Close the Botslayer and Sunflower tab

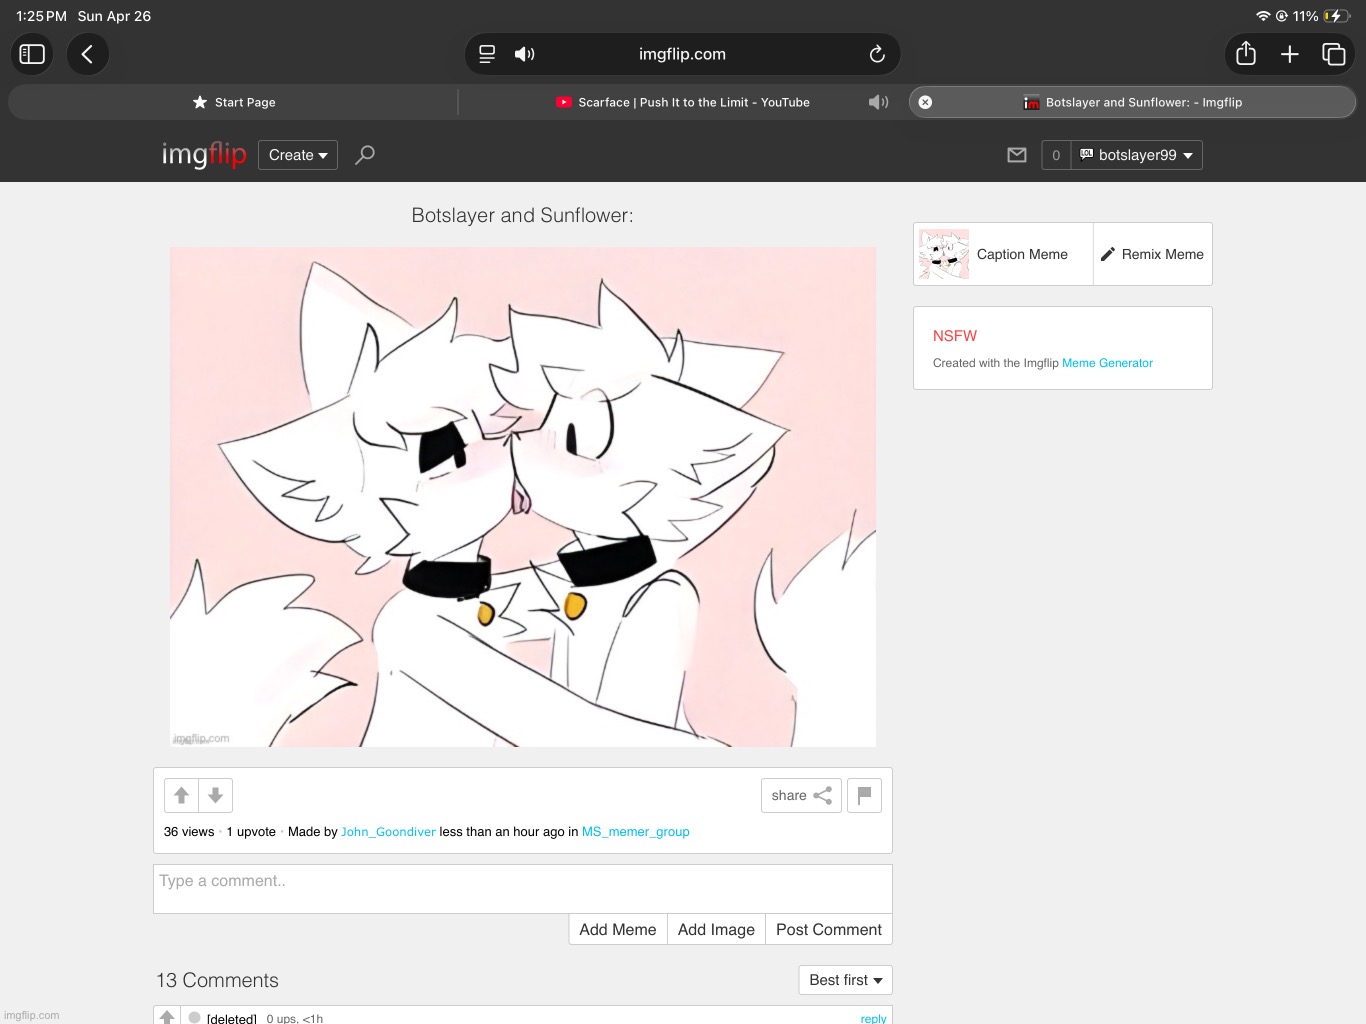(x=926, y=102)
